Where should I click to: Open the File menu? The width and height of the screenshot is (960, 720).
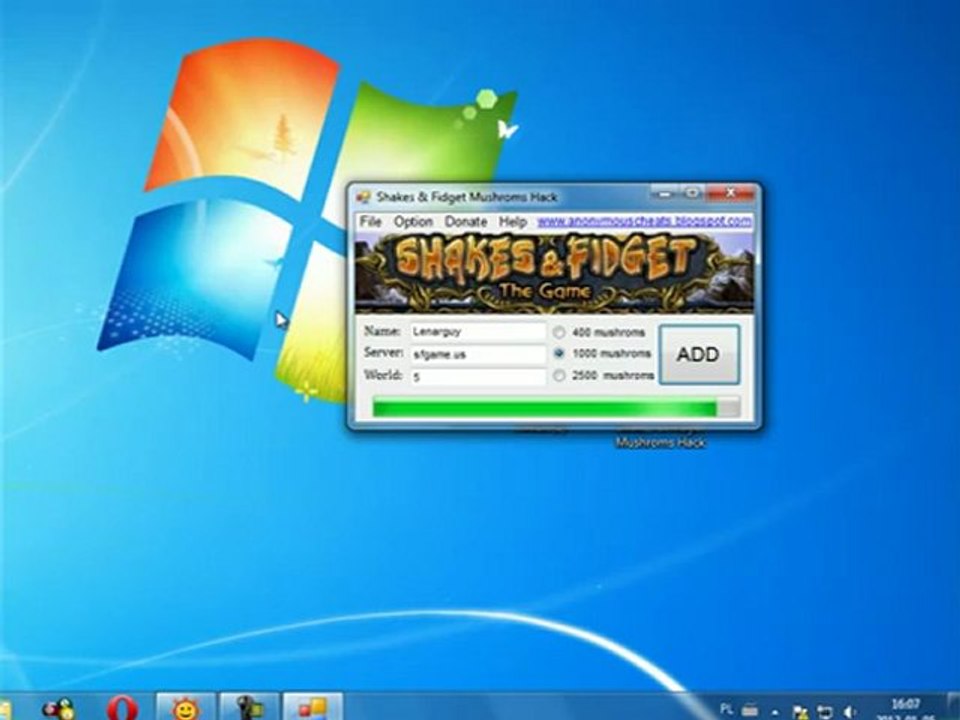[370, 221]
